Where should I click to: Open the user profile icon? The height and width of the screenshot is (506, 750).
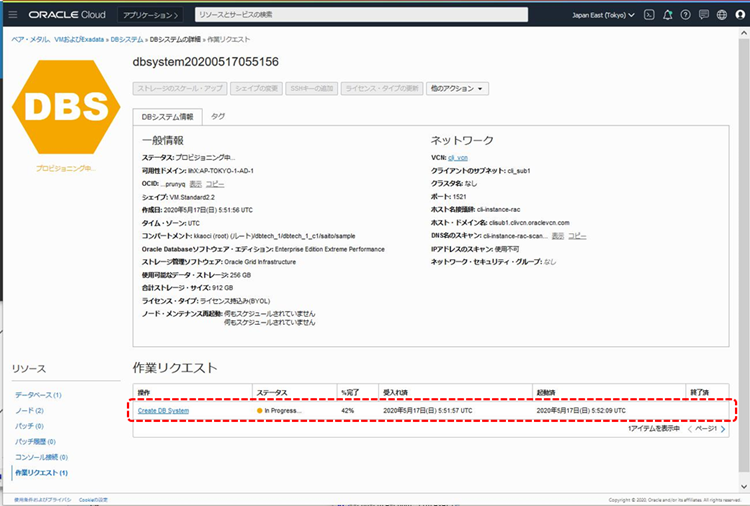(x=741, y=15)
